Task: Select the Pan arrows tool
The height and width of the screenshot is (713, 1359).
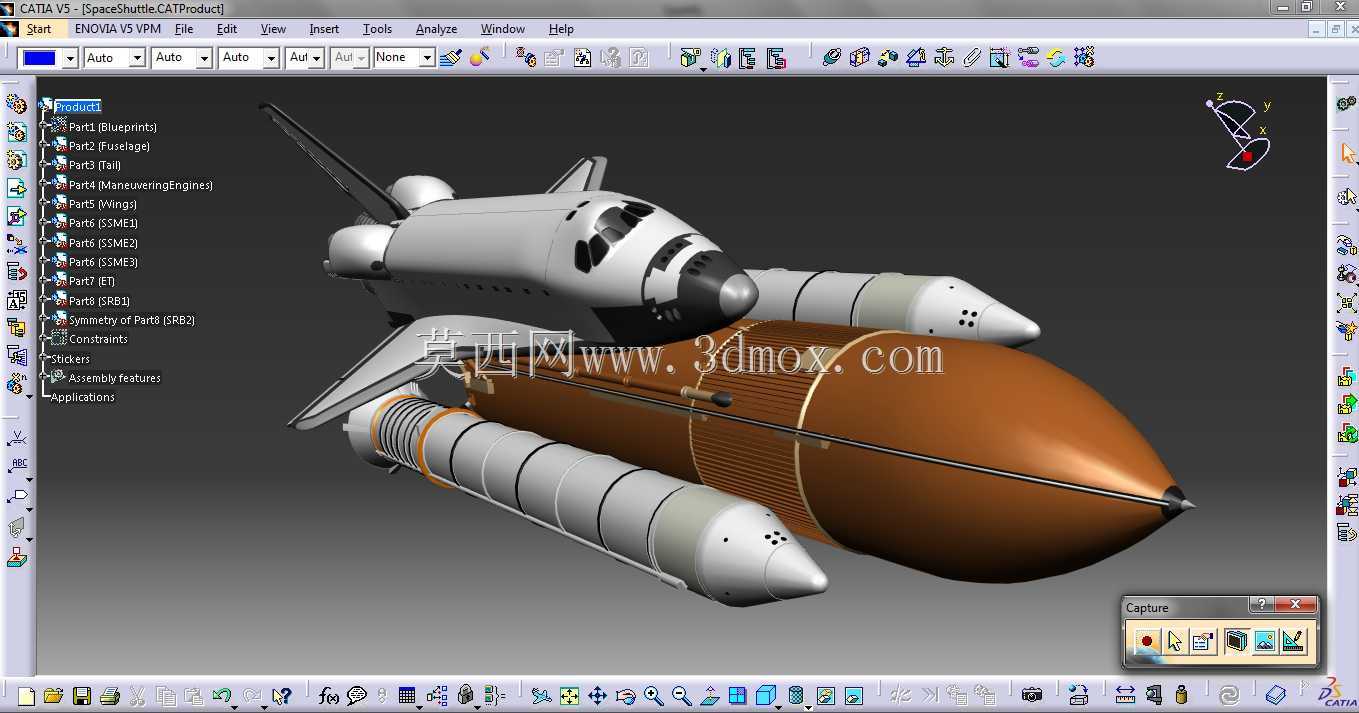Action: [597, 695]
